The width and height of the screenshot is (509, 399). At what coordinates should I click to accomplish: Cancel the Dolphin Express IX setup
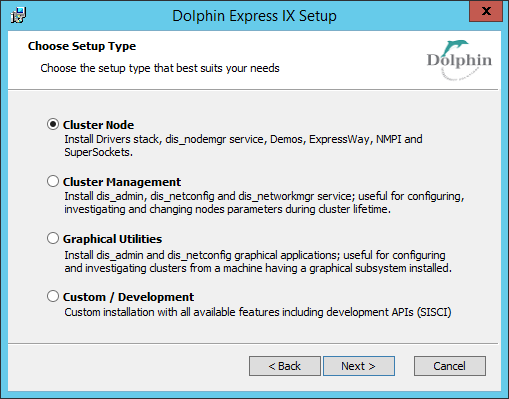pyautogui.click(x=450, y=366)
